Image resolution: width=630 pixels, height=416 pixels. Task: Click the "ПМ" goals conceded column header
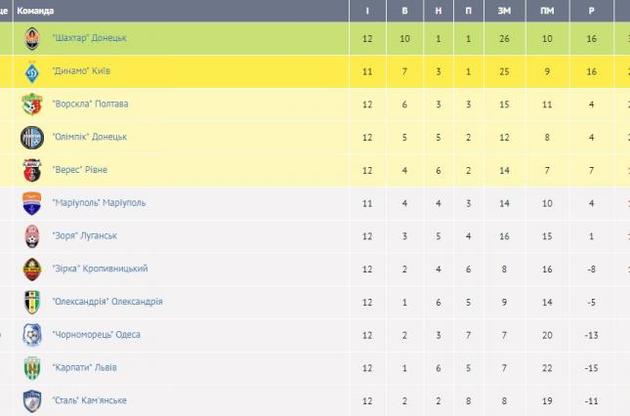(x=547, y=9)
